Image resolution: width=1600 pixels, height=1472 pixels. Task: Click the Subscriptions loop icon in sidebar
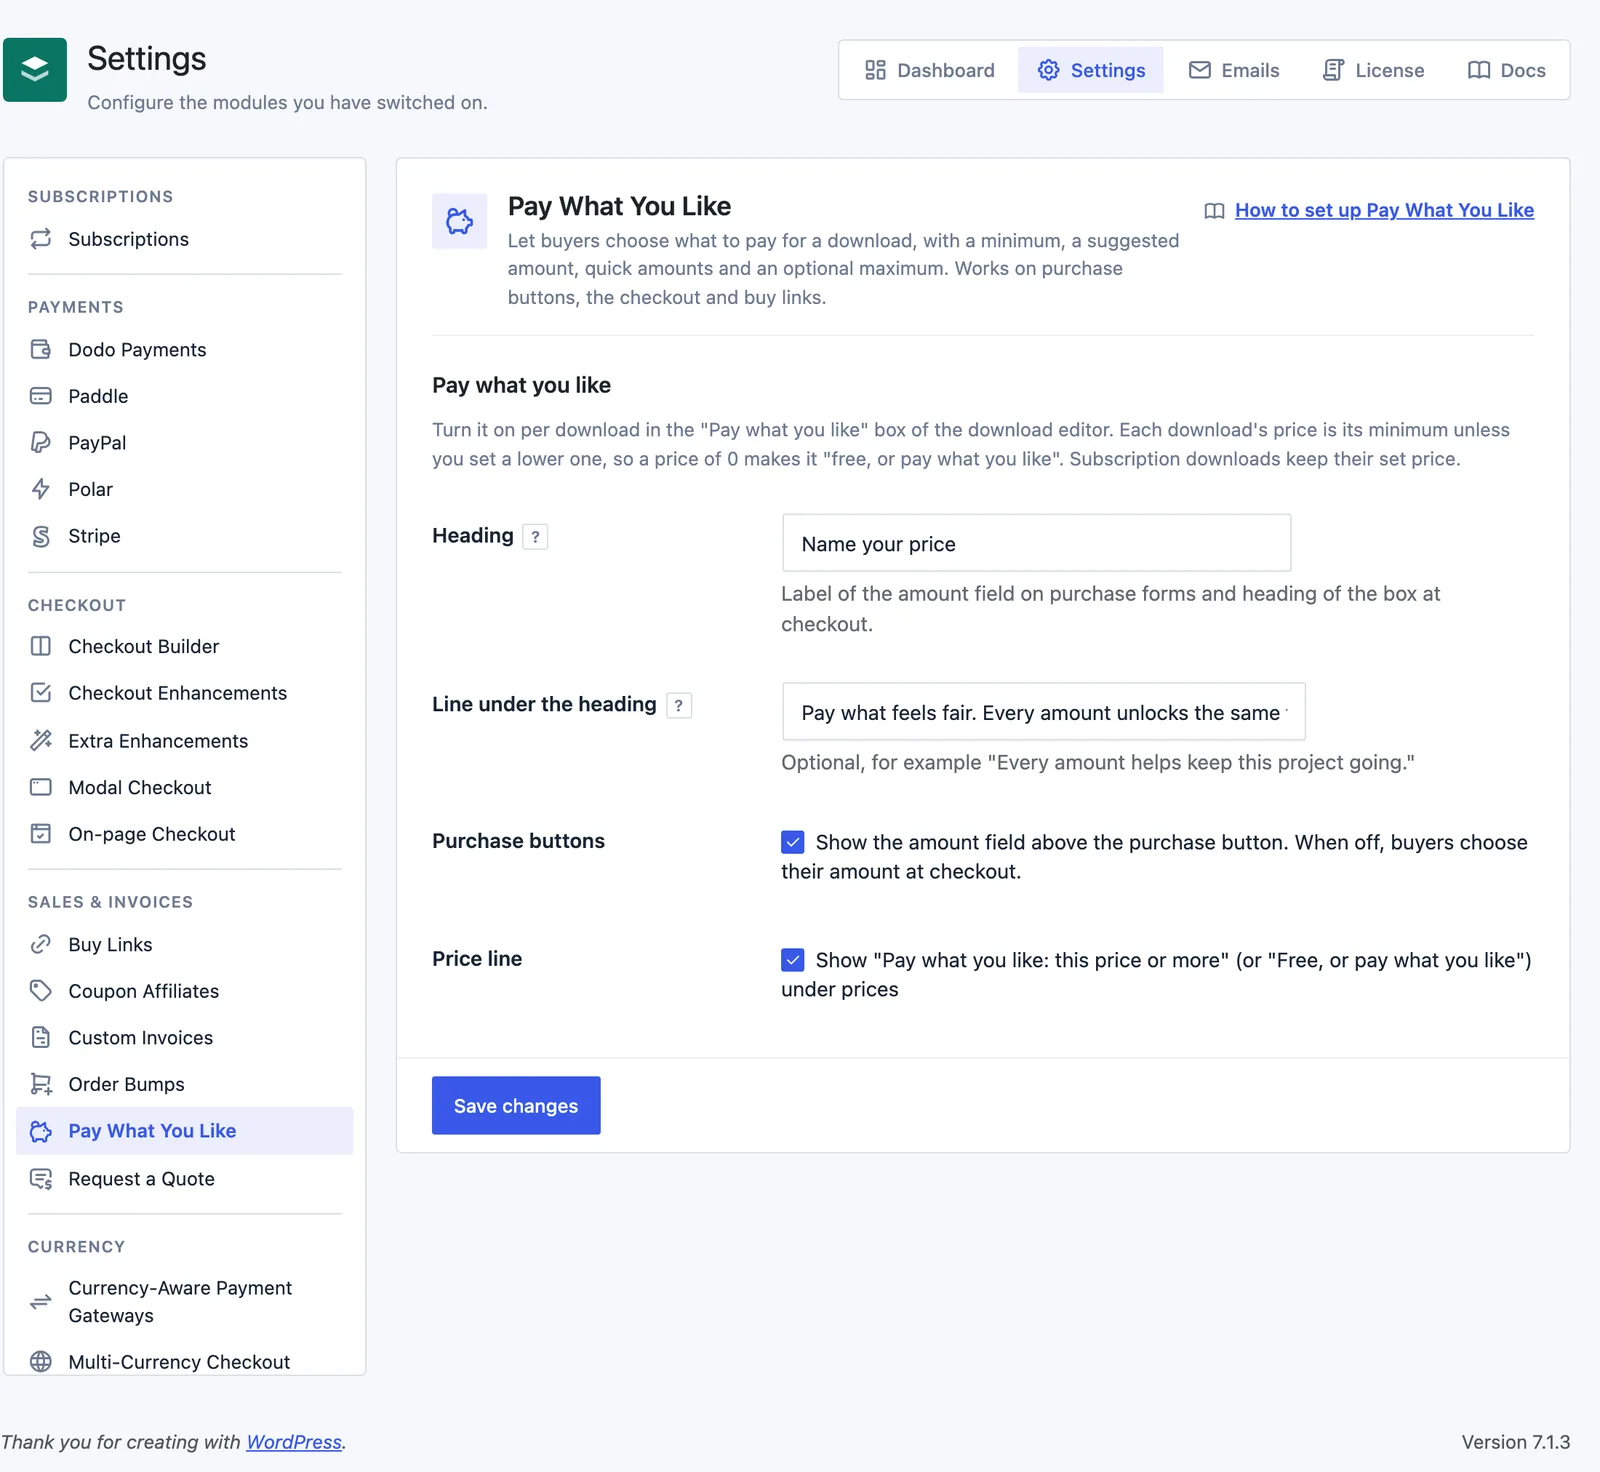point(41,239)
